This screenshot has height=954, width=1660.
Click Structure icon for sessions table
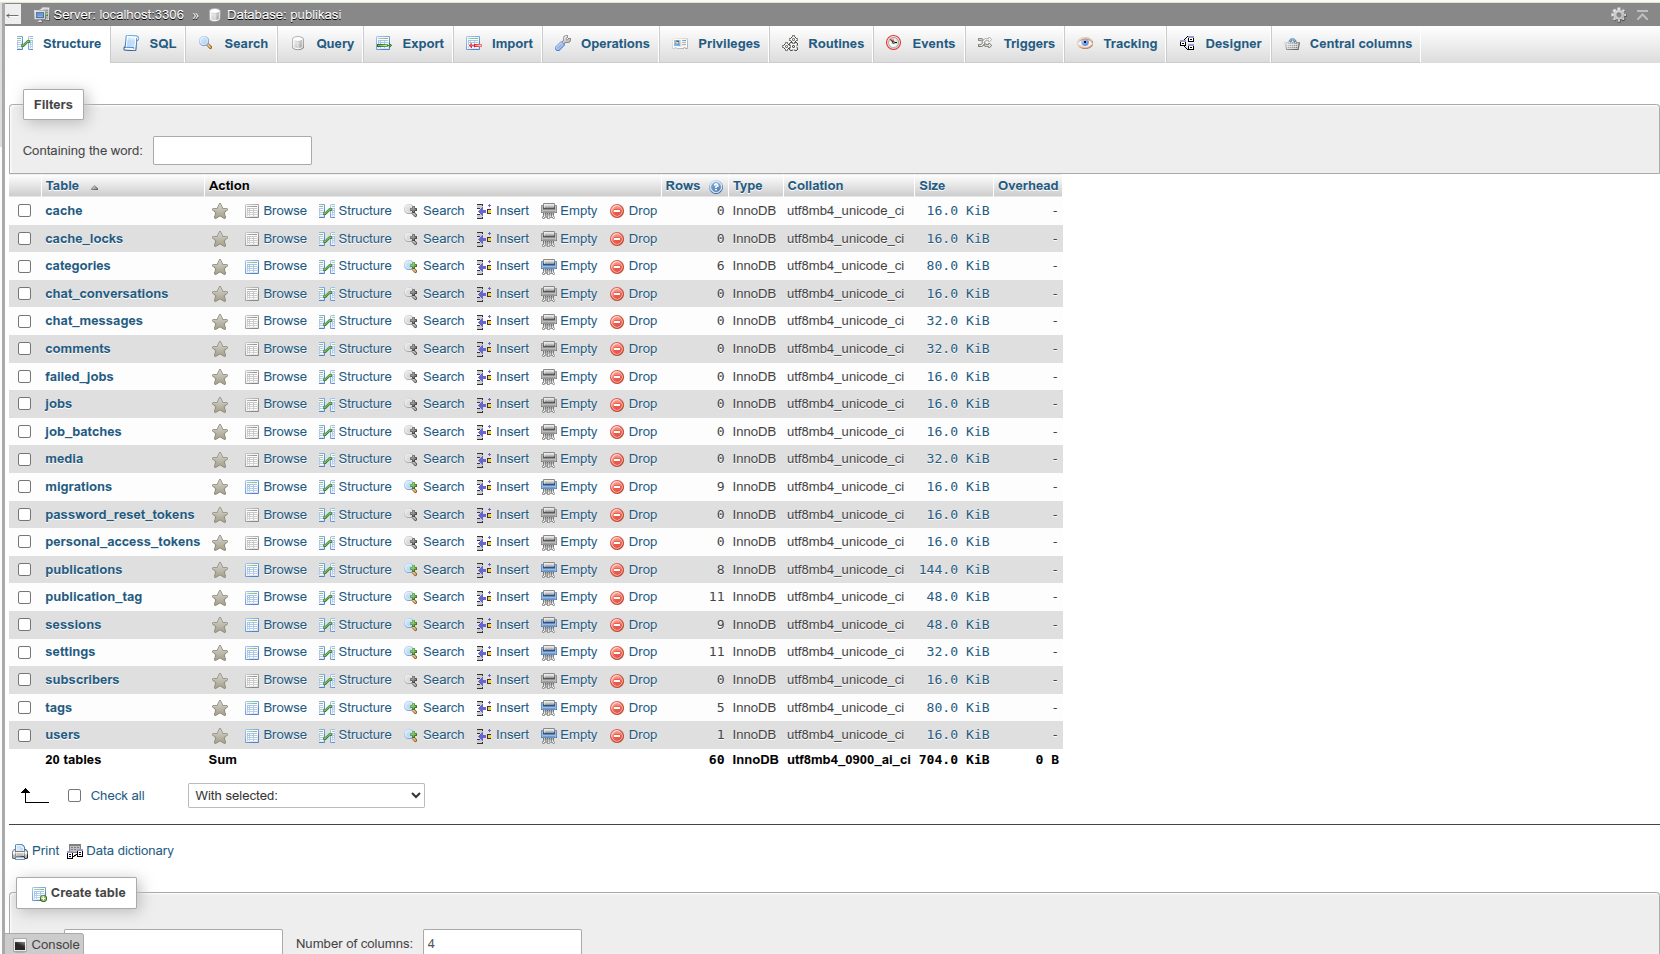point(326,625)
